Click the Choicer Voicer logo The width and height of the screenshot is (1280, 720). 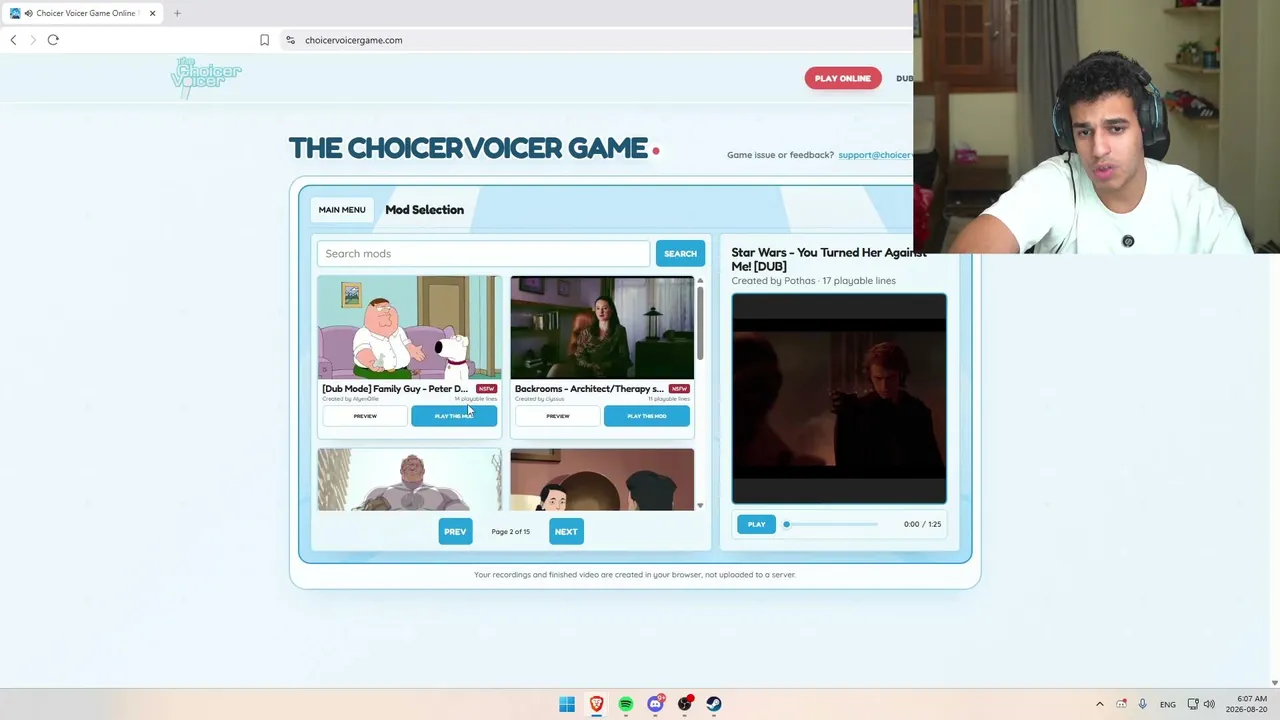coord(206,77)
